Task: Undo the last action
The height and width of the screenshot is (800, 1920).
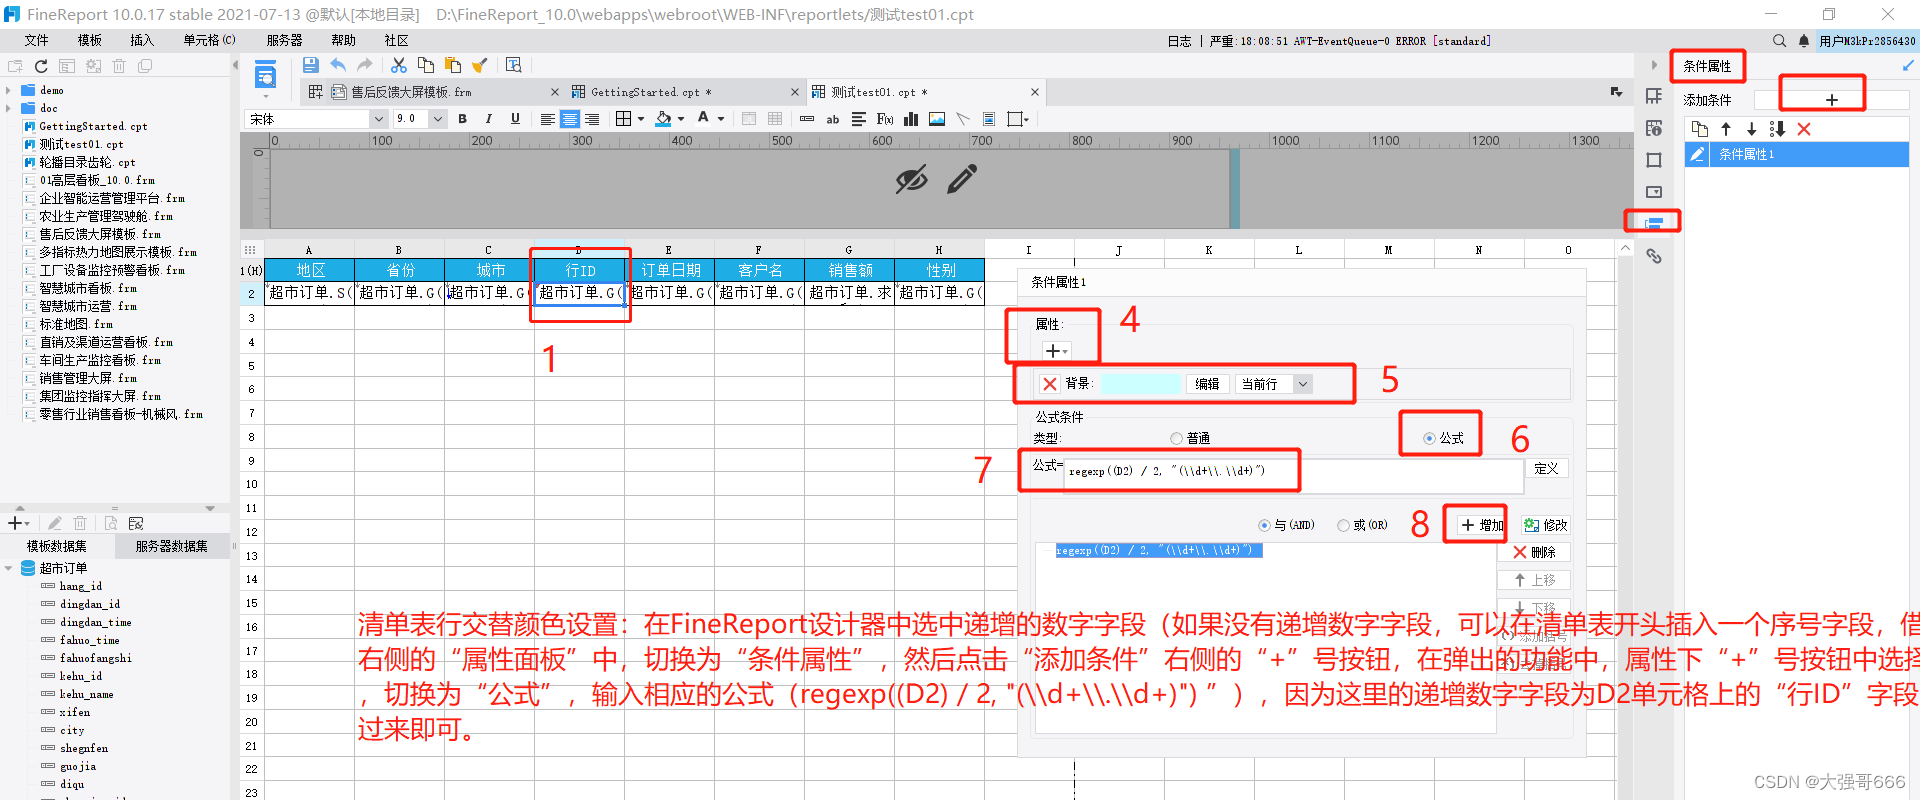Action: tap(338, 65)
